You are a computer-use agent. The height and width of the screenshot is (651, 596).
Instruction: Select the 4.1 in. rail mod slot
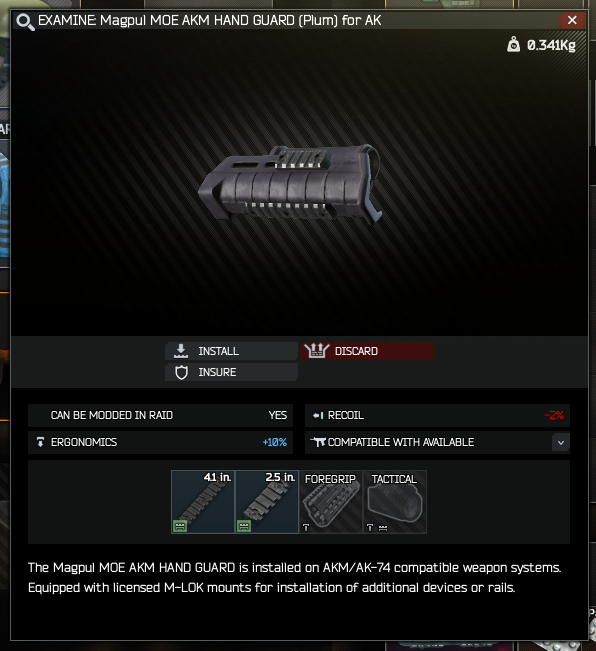[203, 502]
